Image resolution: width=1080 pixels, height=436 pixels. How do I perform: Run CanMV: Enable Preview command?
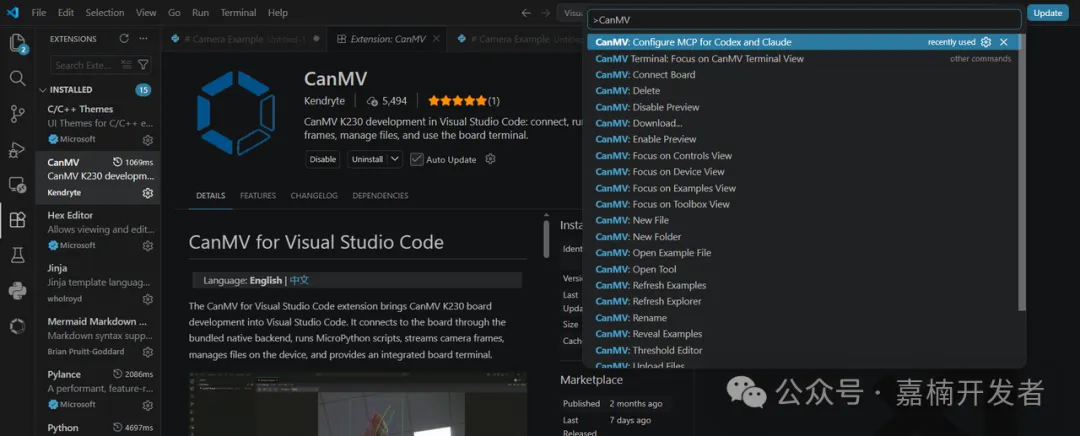(803, 139)
